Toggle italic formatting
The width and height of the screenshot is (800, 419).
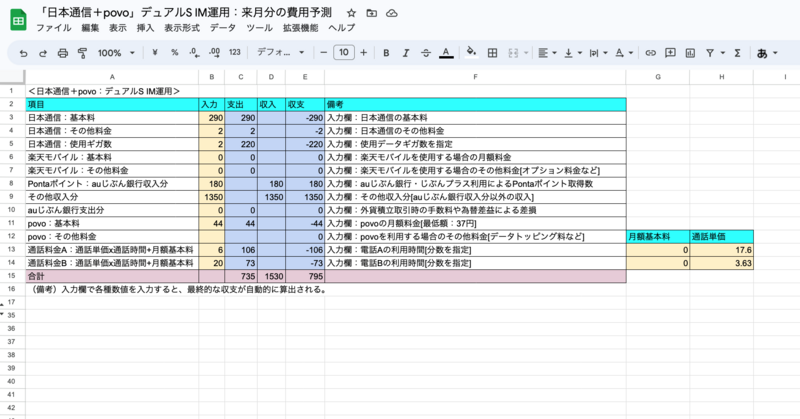(406, 53)
